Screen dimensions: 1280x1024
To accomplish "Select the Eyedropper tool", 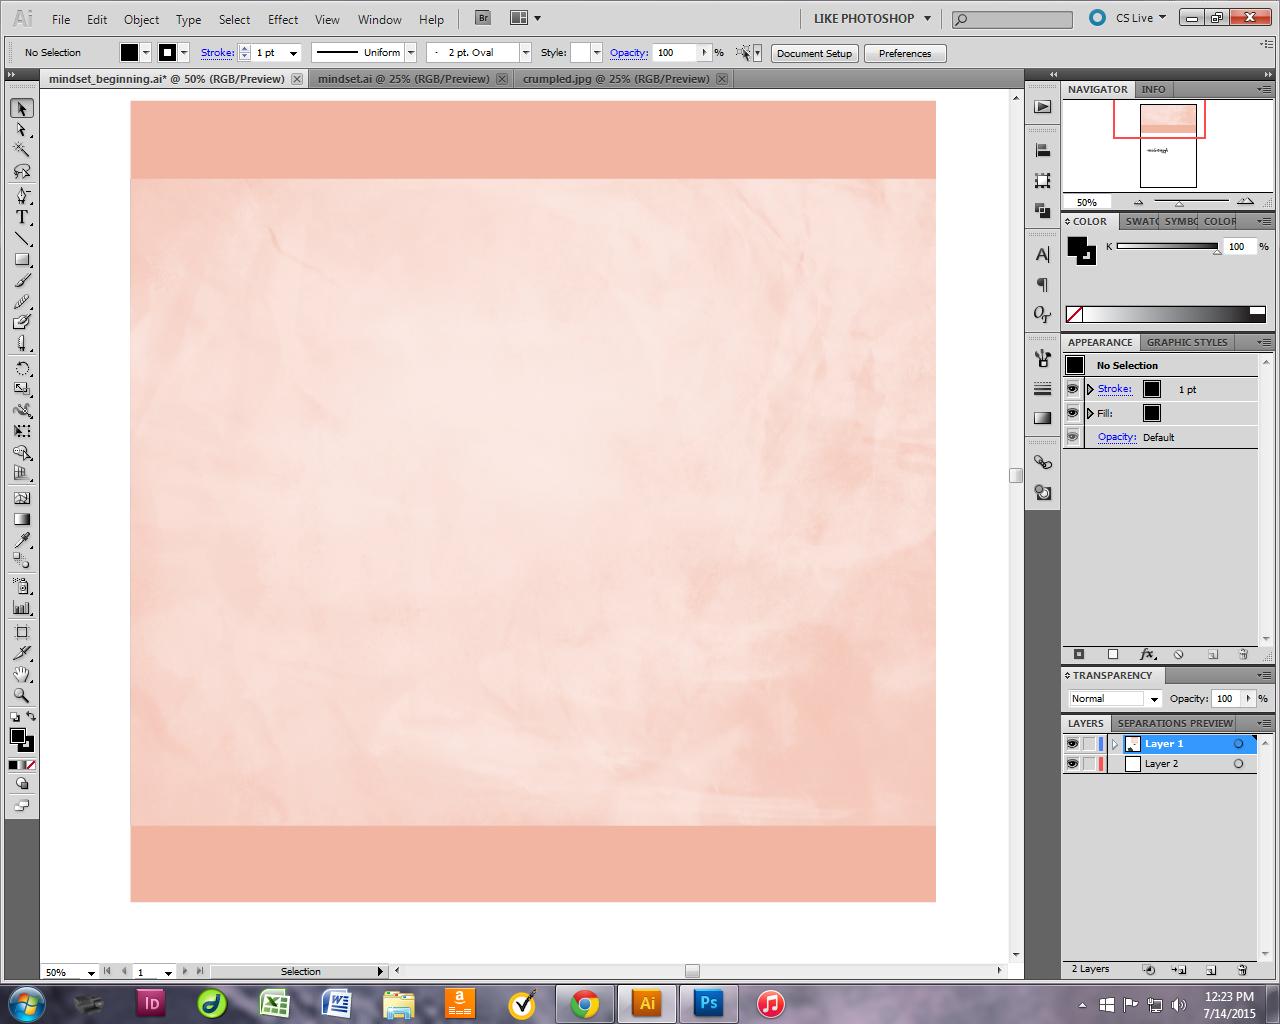I will pos(21,540).
